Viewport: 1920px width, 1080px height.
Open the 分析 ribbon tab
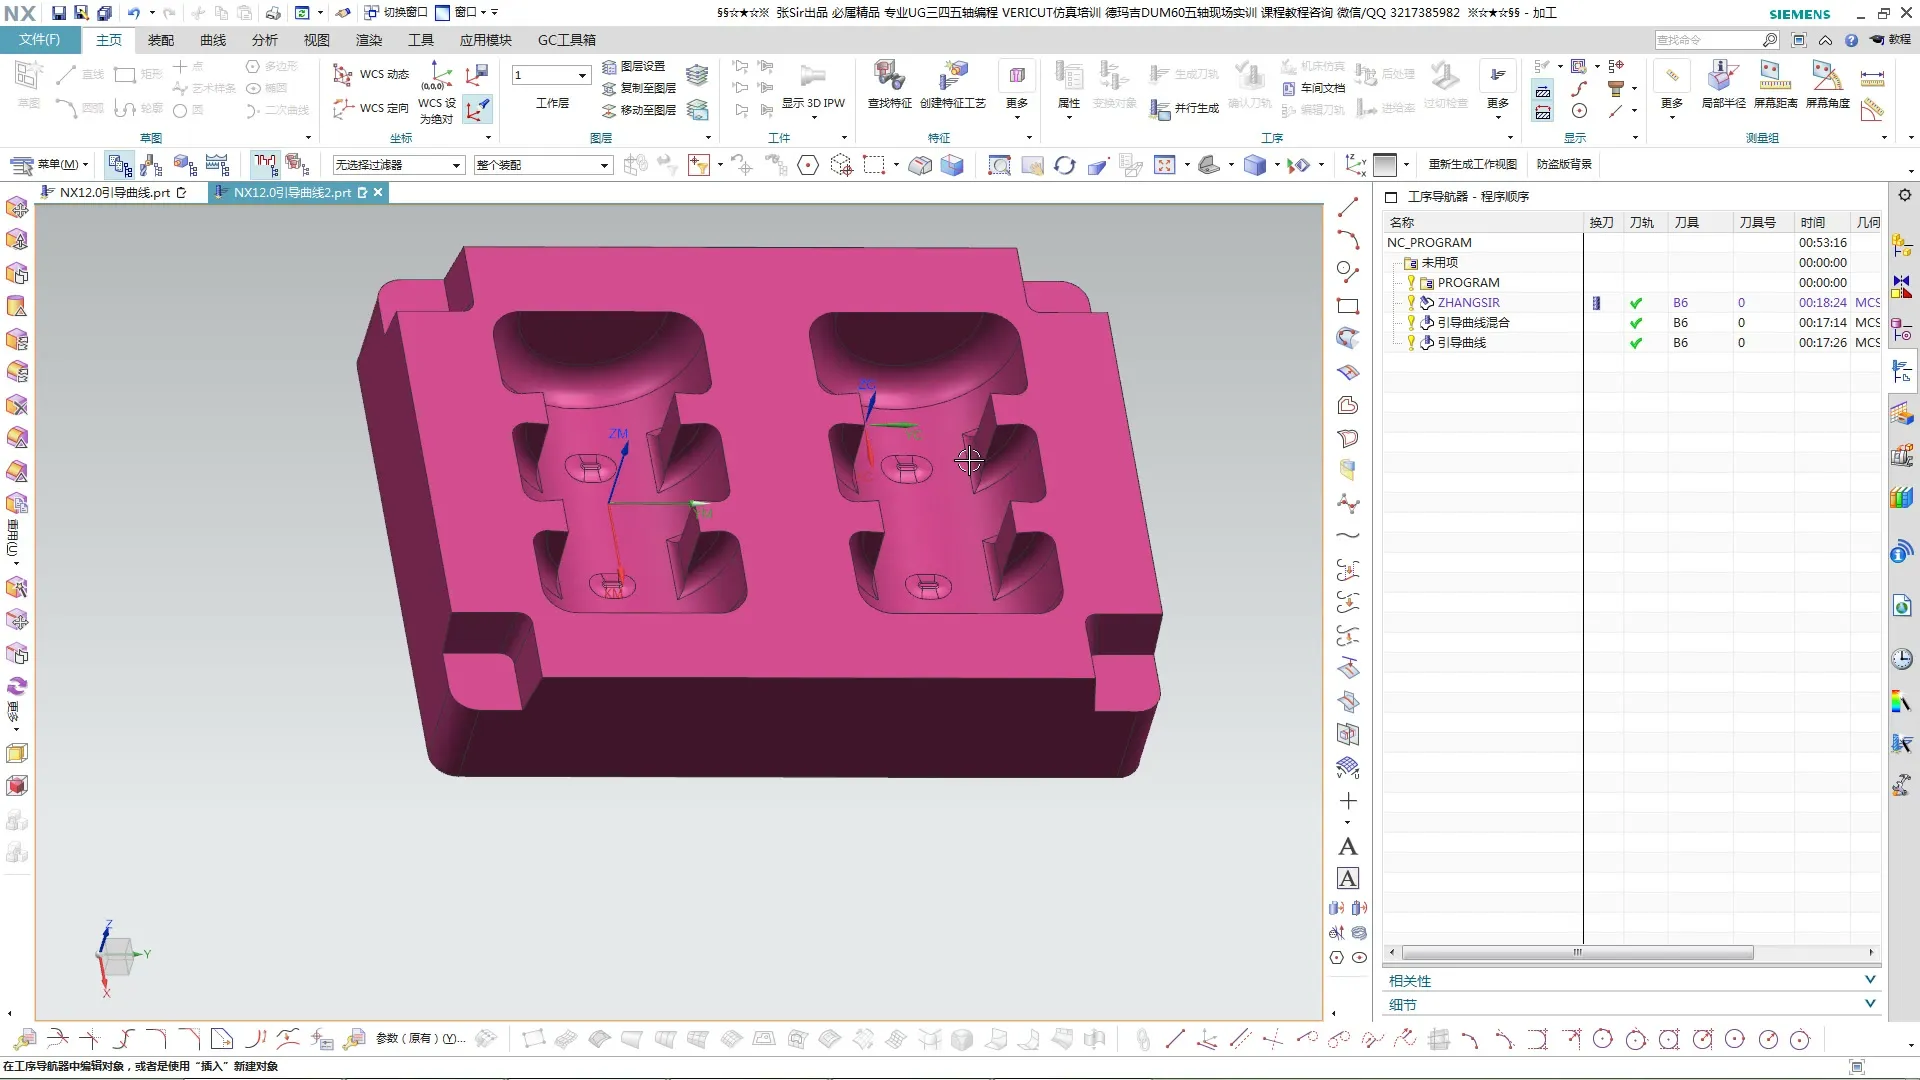264,40
